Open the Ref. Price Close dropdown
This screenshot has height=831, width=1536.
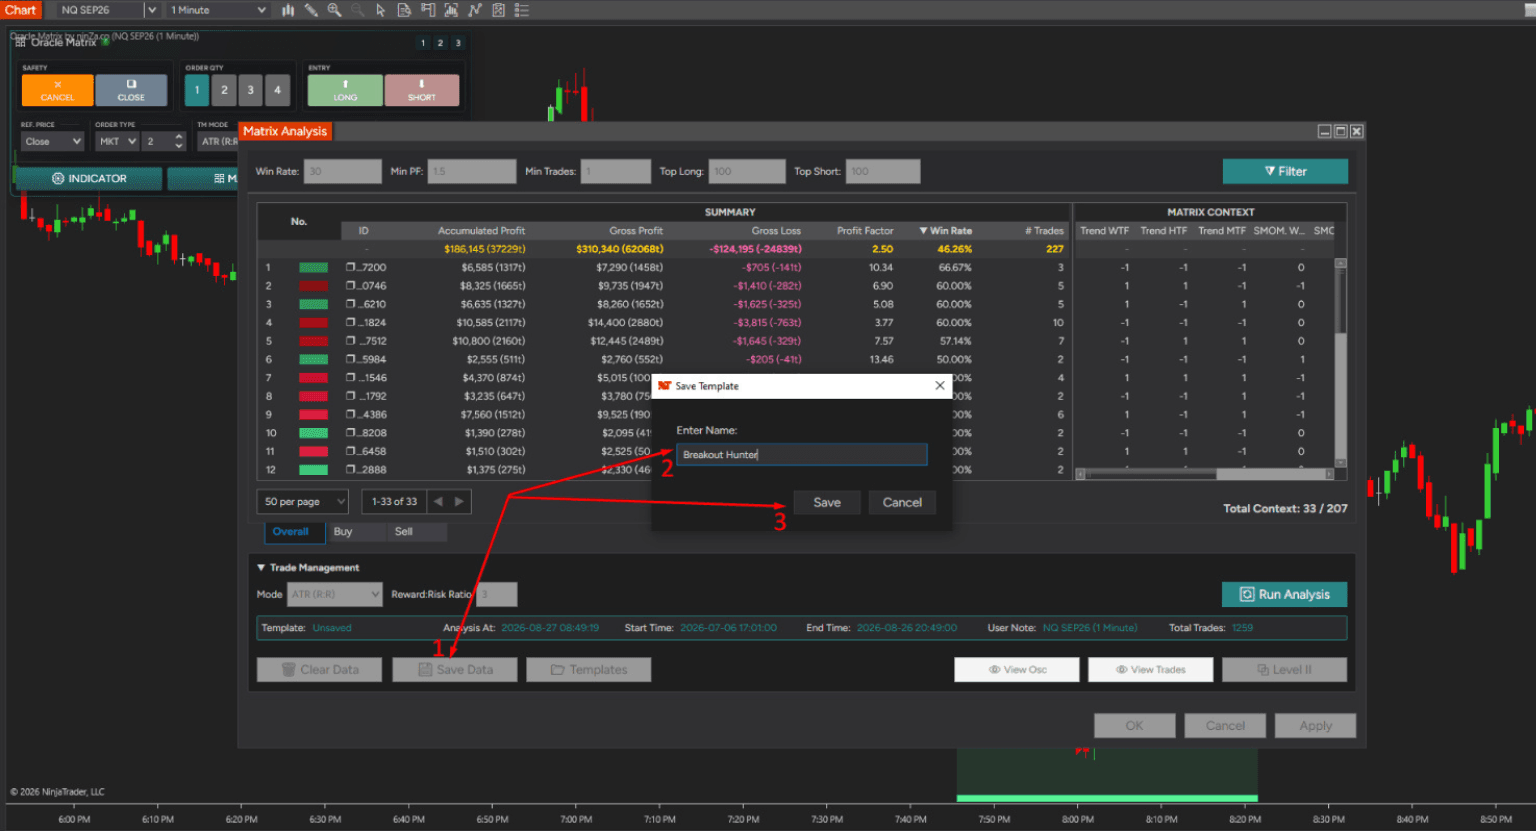coord(53,142)
